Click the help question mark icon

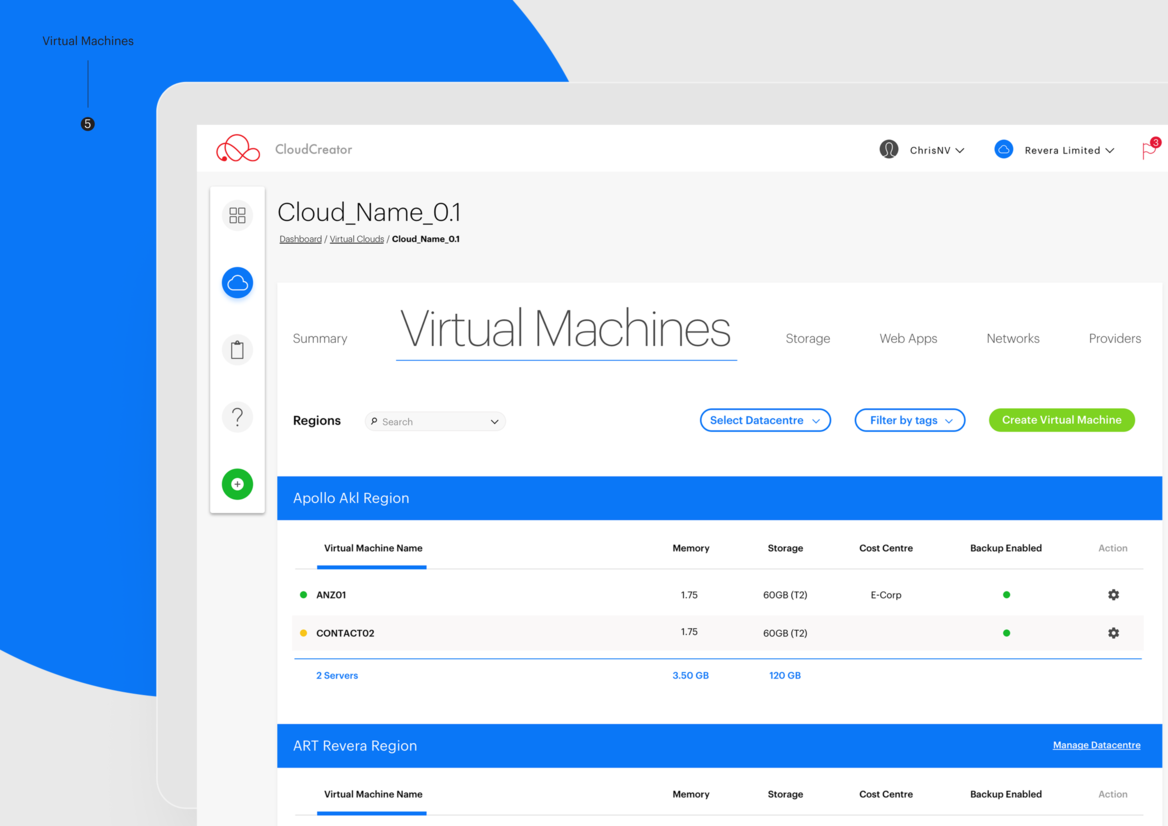pos(237,417)
